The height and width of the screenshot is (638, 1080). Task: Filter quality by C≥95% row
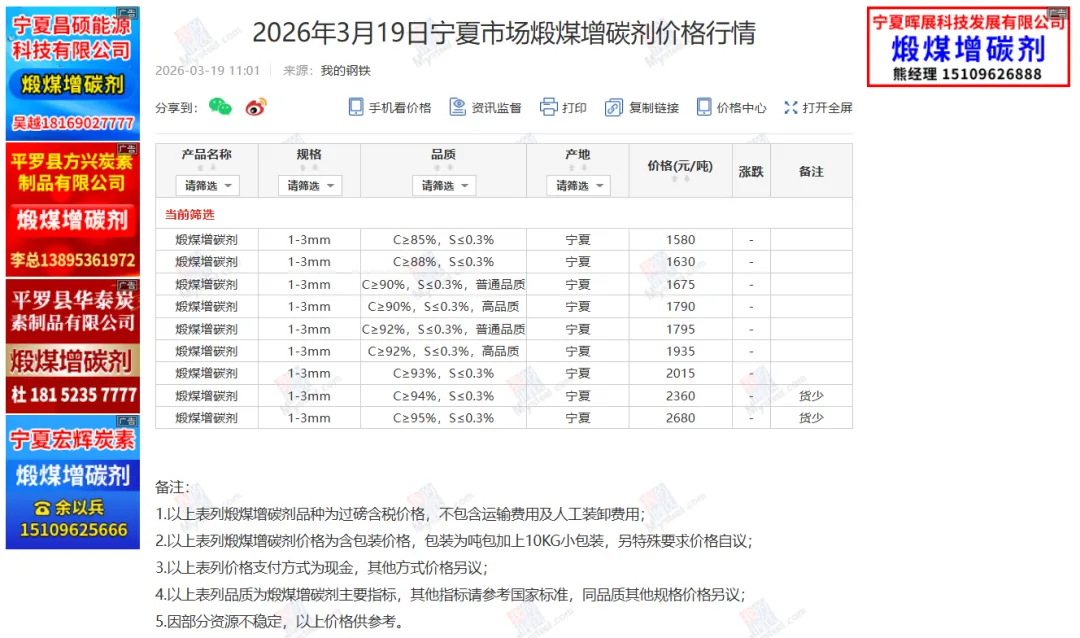[443, 418]
